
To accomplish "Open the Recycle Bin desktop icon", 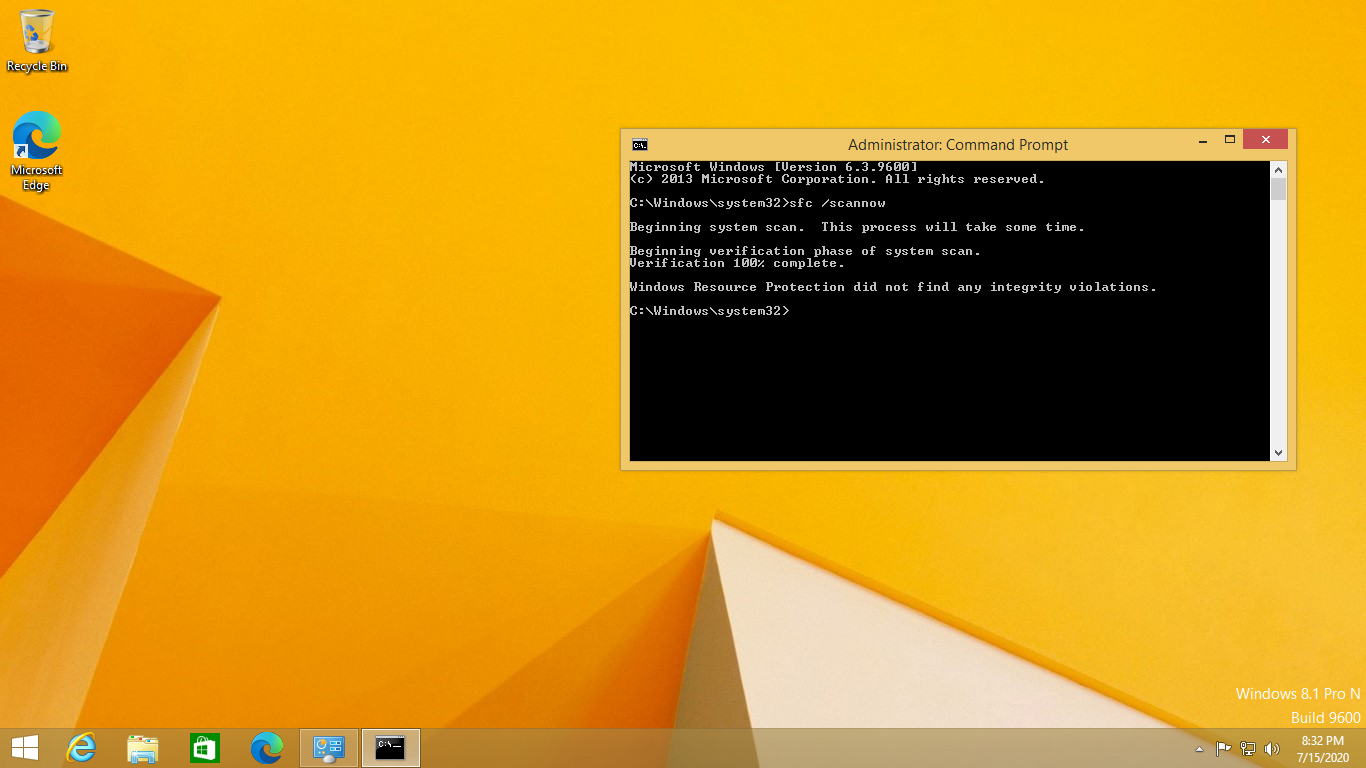I will tap(37, 41).
